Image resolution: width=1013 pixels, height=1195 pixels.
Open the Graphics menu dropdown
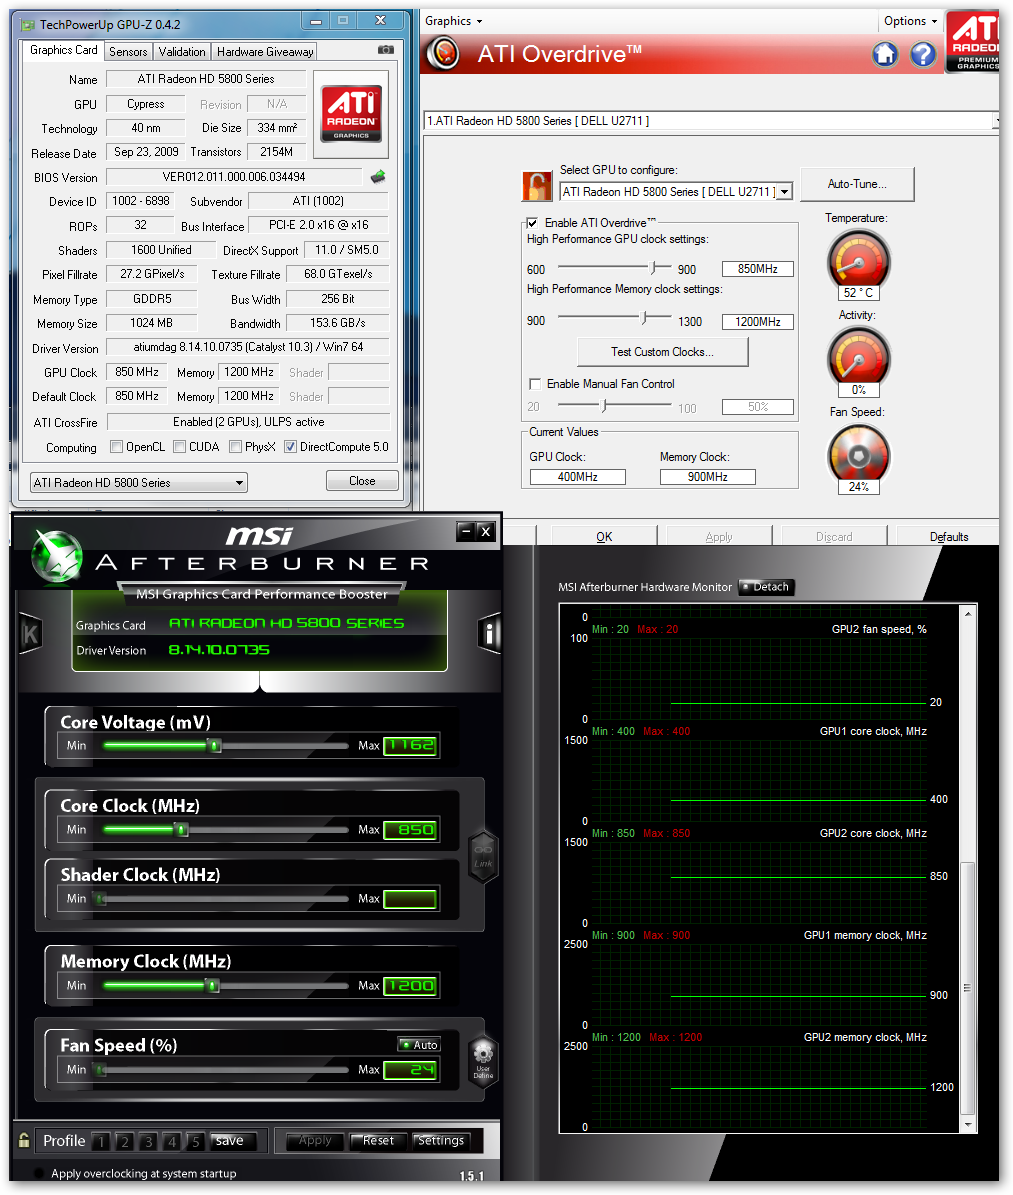click(x=454, y=21)
